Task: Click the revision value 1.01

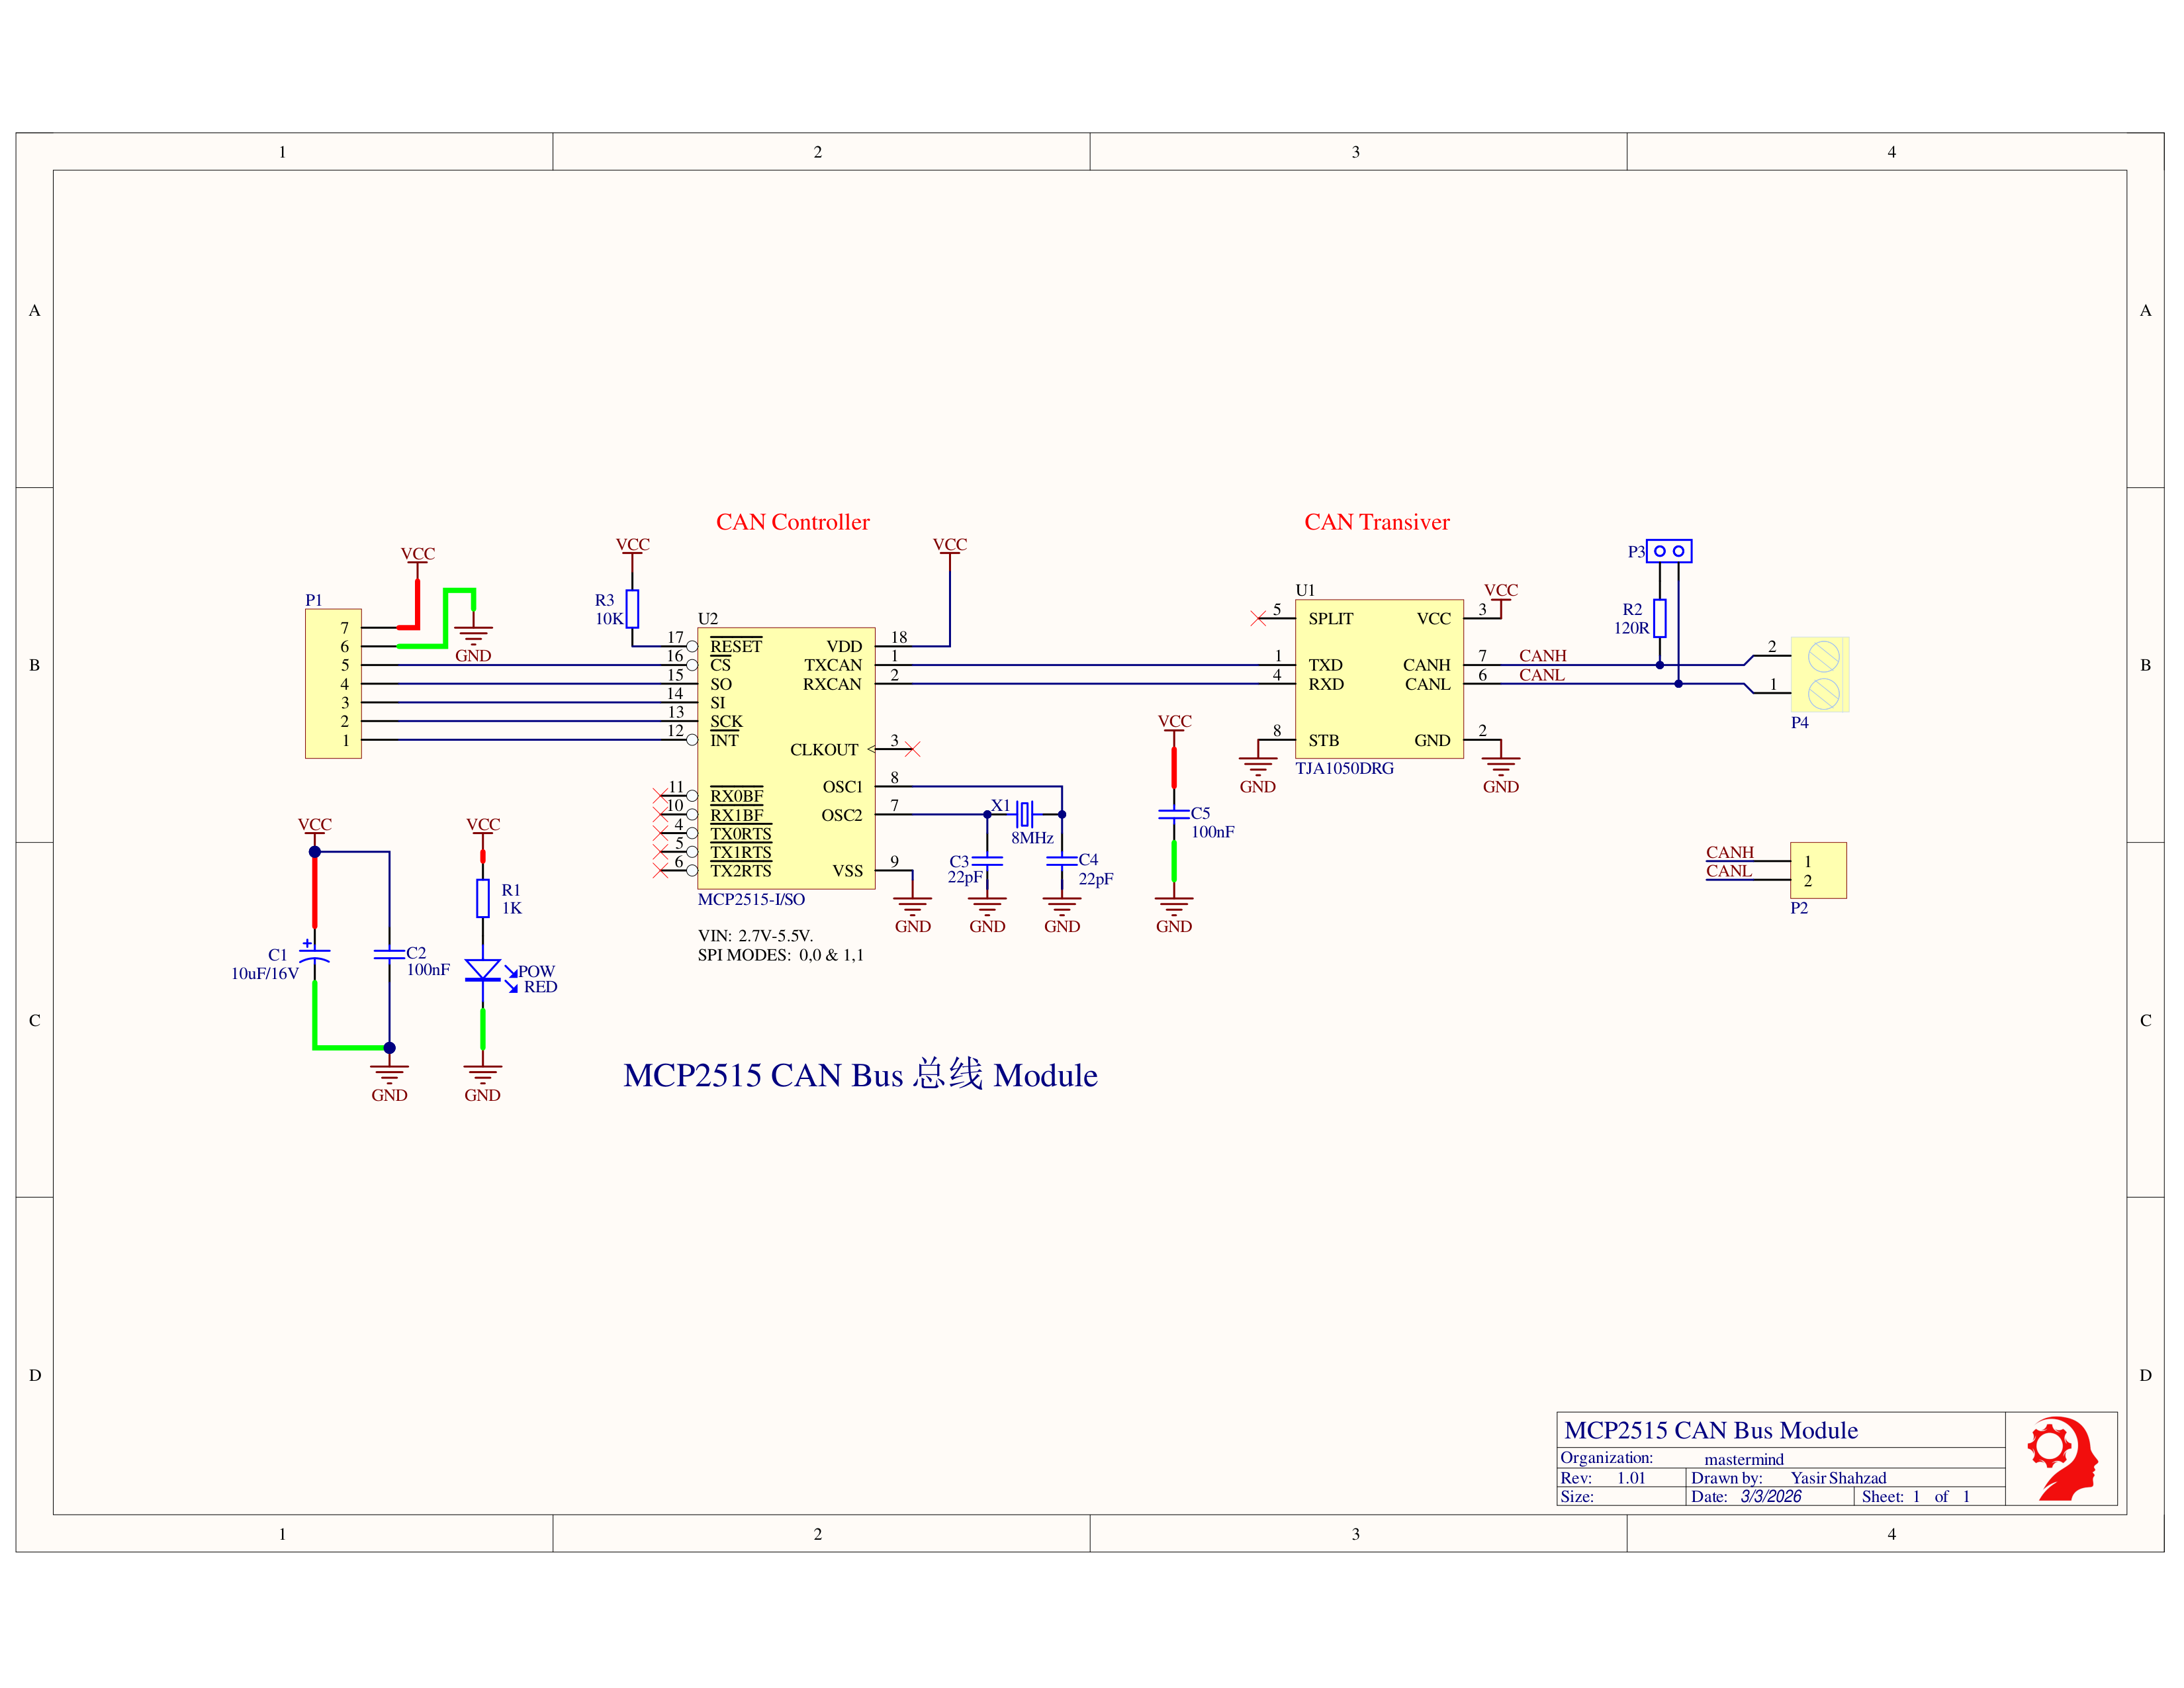Action: click(x=1630, y=1478)
